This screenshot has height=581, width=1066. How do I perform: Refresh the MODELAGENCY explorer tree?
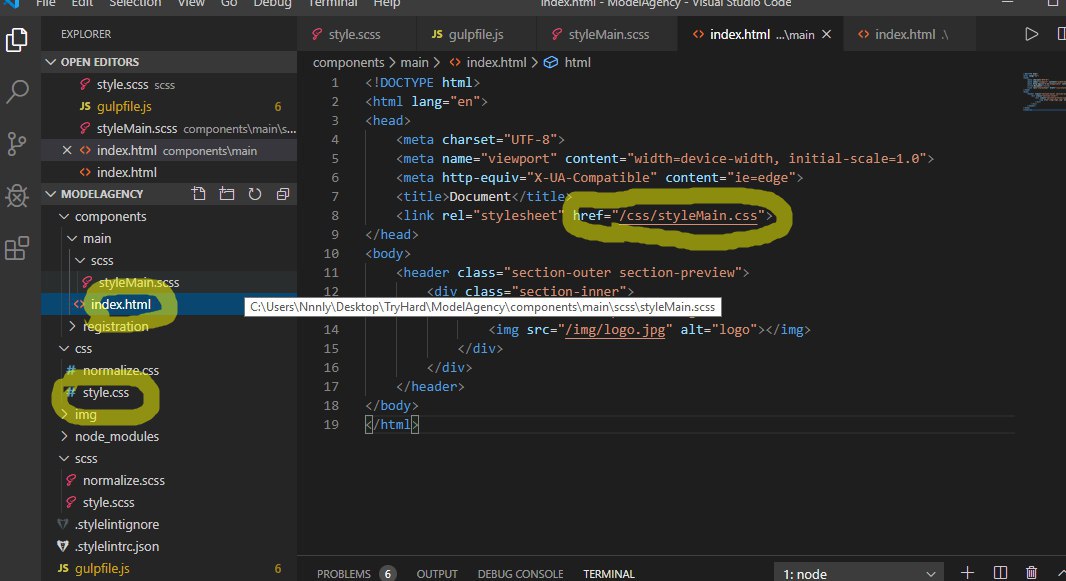[x=255, y=194]
